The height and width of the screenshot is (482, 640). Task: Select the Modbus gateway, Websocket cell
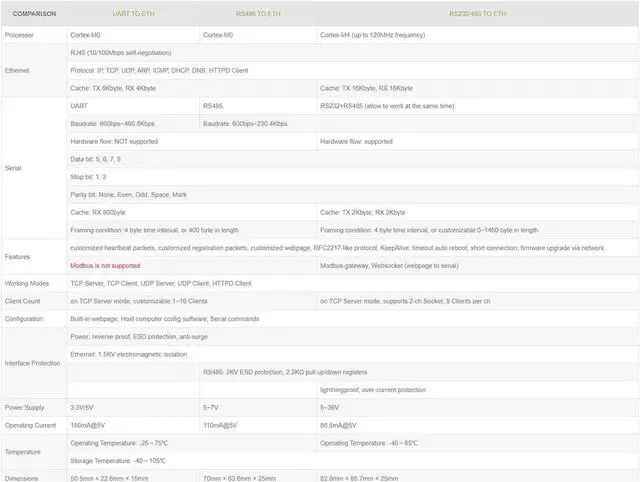[x=477, y=266]
